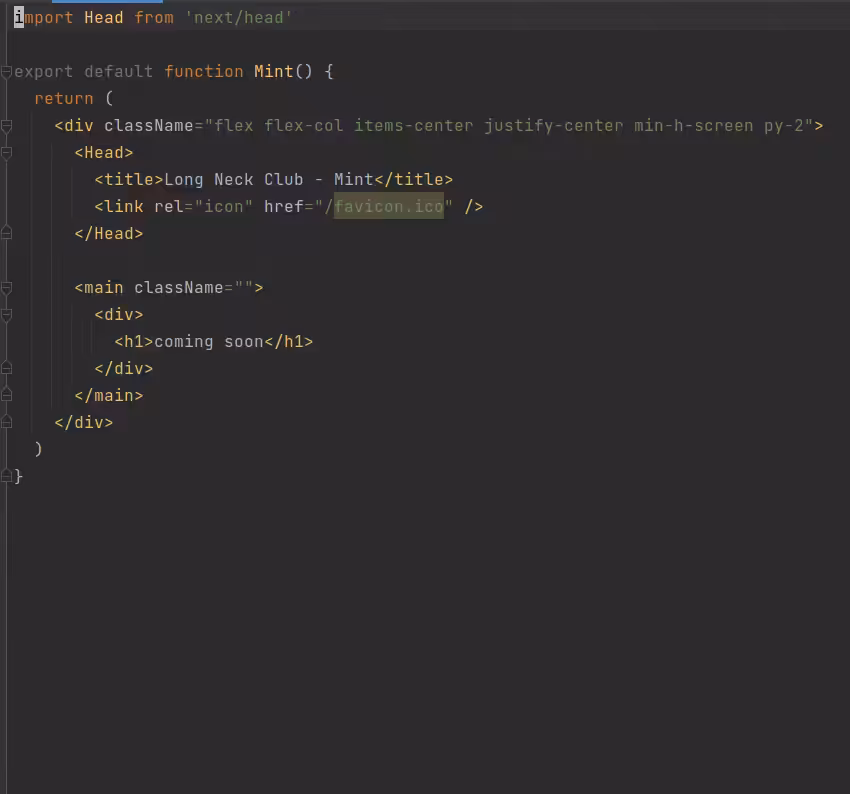Collapse the main className fold marker
This screenshot has width=850, height=794.
click(7, 288)
